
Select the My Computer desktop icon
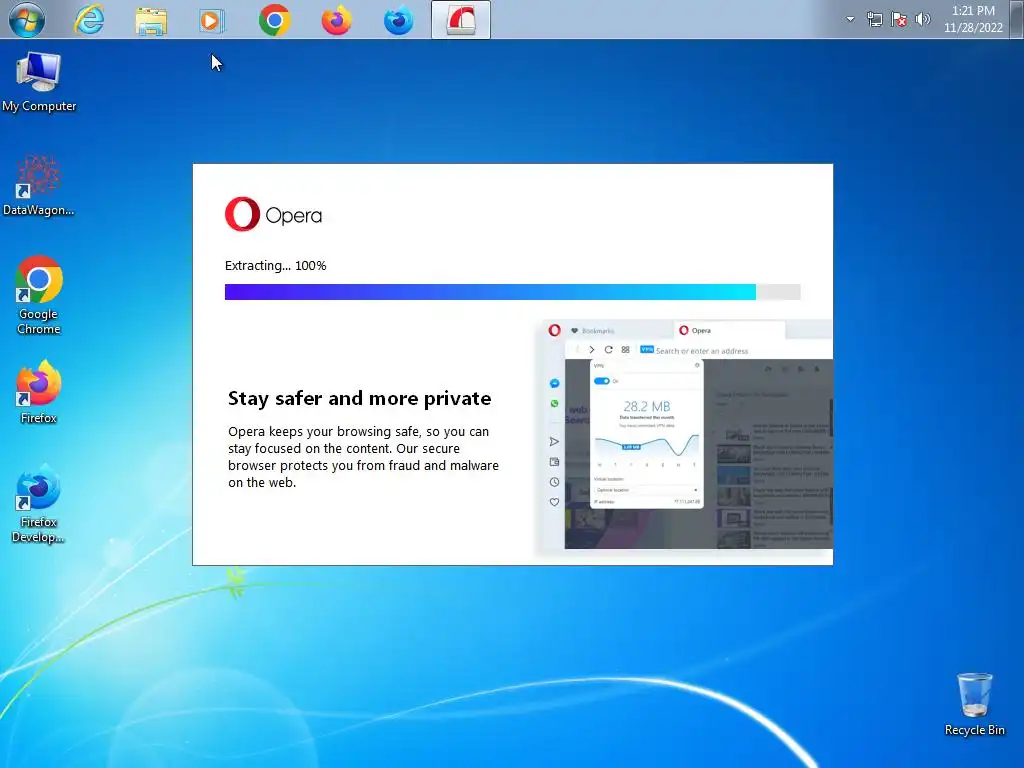39,82
